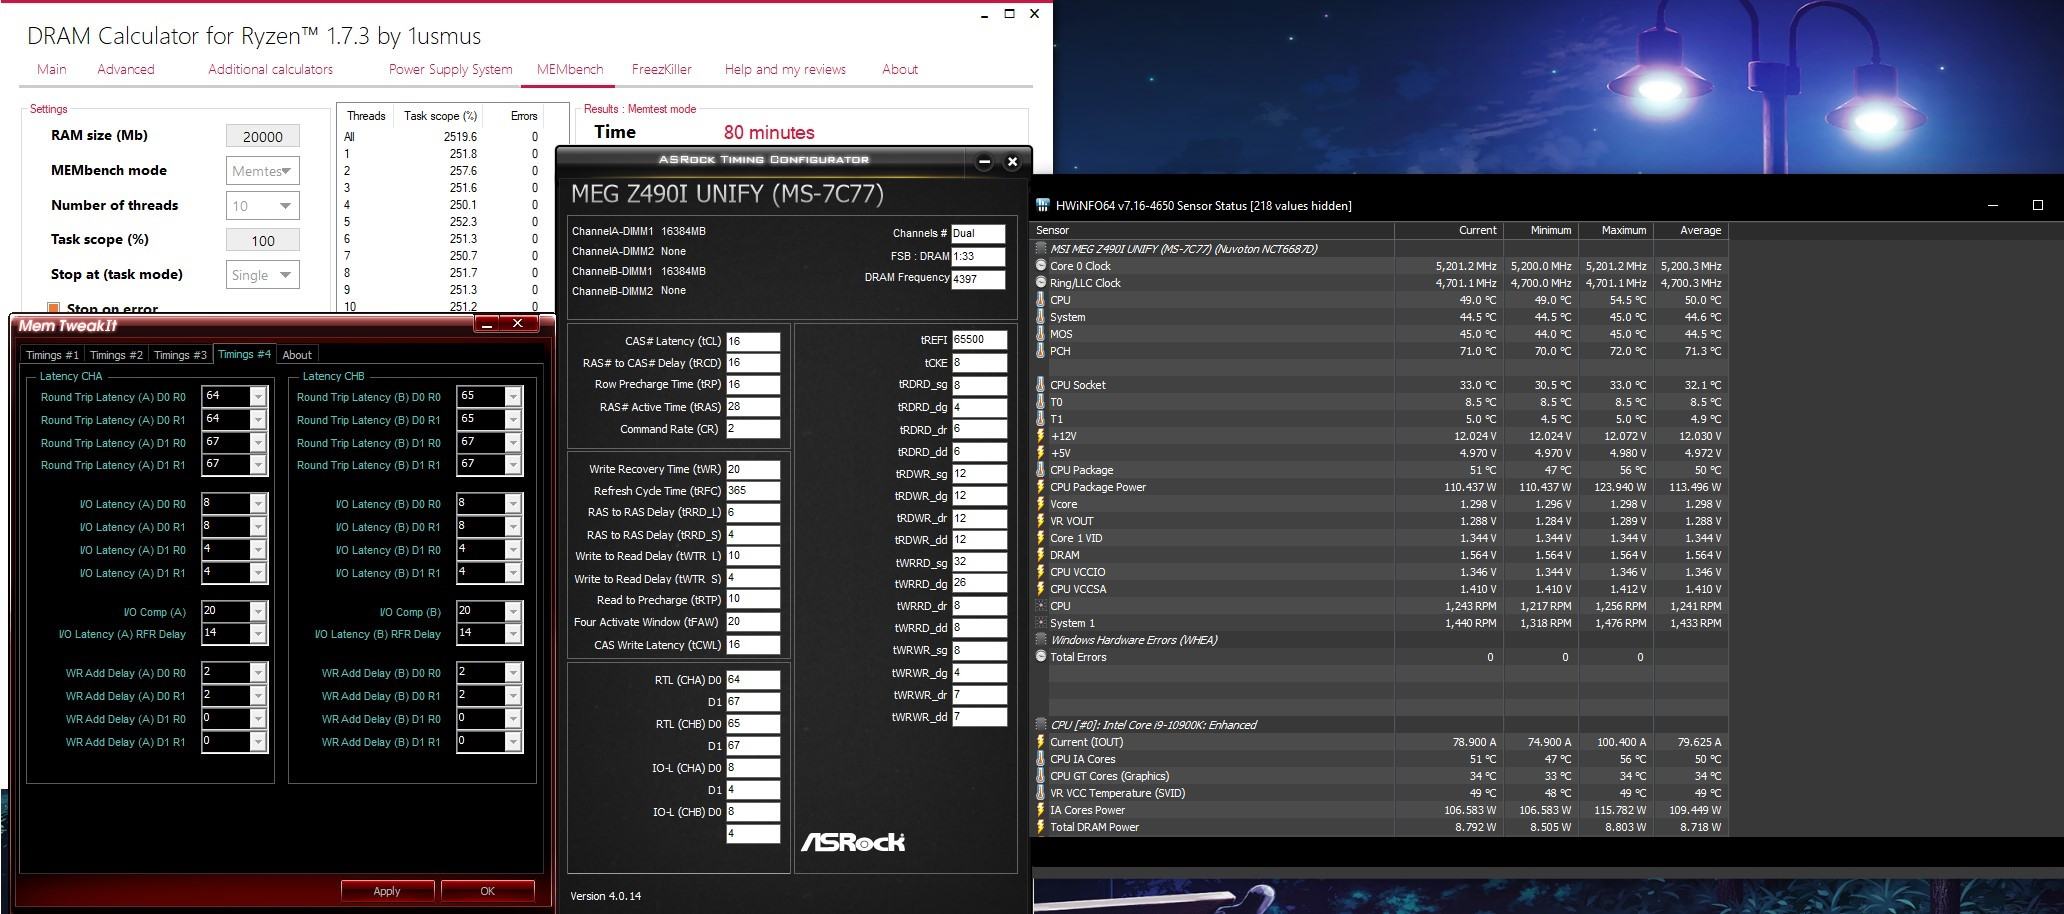
Task: Open I/O Latency (B) RFR Delay dropdown
Action: (513, 634)
